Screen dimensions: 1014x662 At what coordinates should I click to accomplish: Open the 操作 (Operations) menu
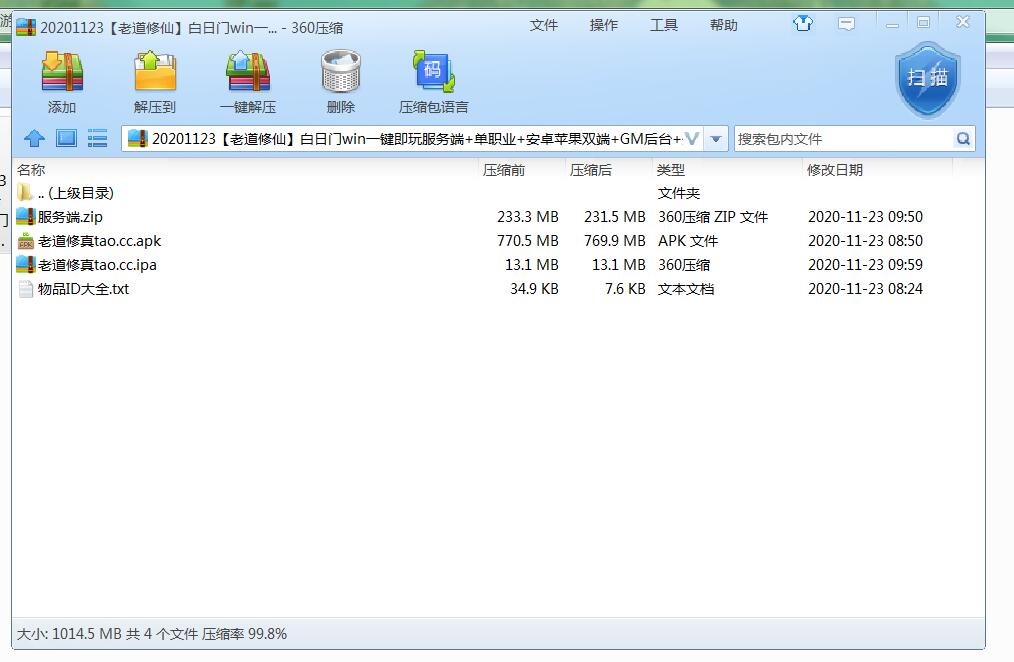604,25
